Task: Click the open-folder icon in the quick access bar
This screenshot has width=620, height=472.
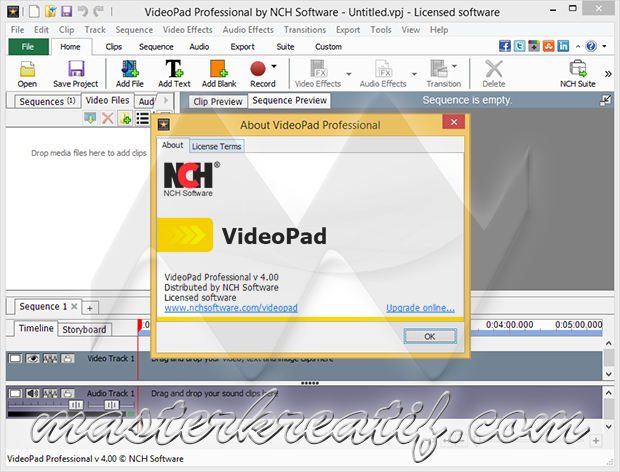Action: 51,11
